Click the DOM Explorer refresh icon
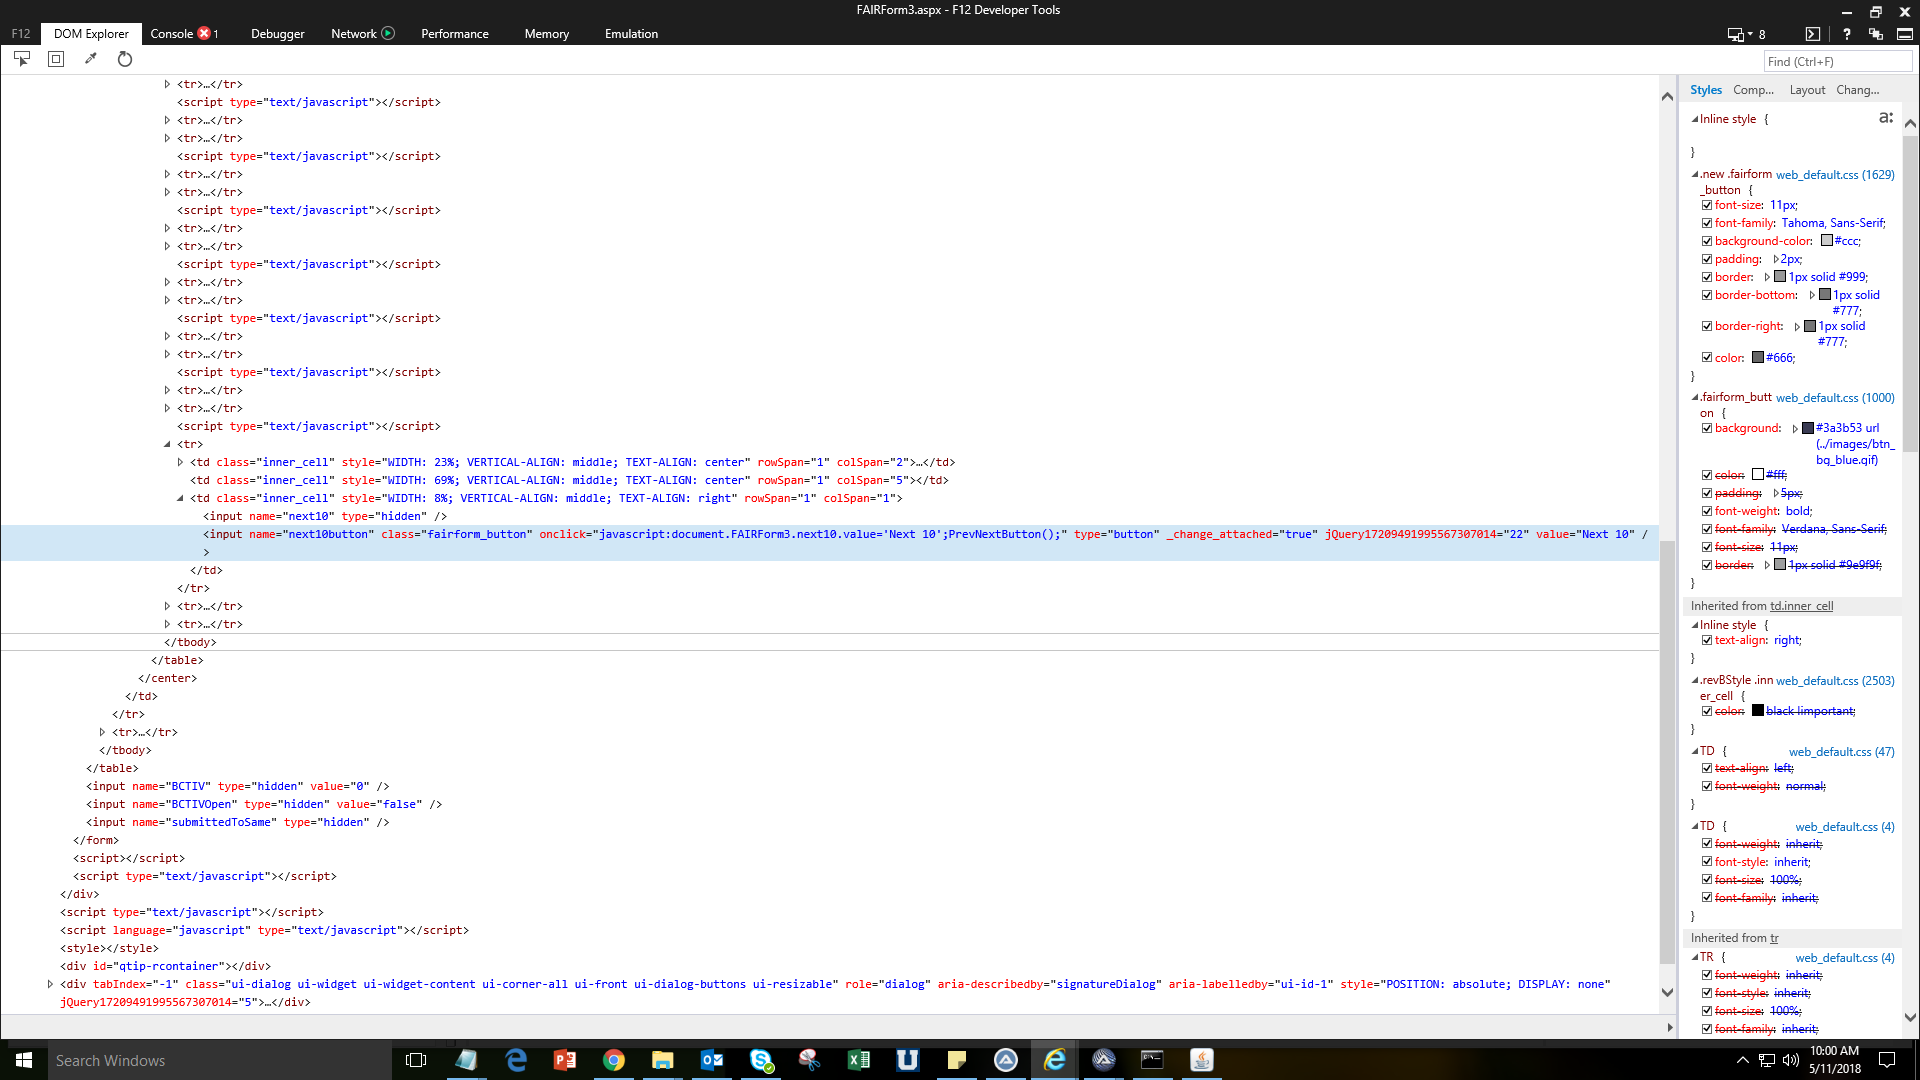Image resolution: width=1920 pixels, height=1080 pixels. pos(125,59)
